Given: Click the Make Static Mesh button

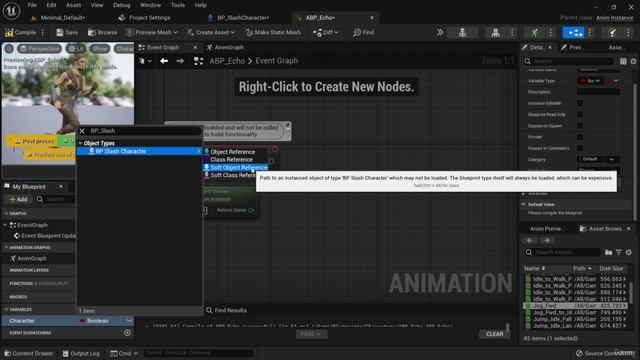Looking at the screenshot, I should click(273, 32).
